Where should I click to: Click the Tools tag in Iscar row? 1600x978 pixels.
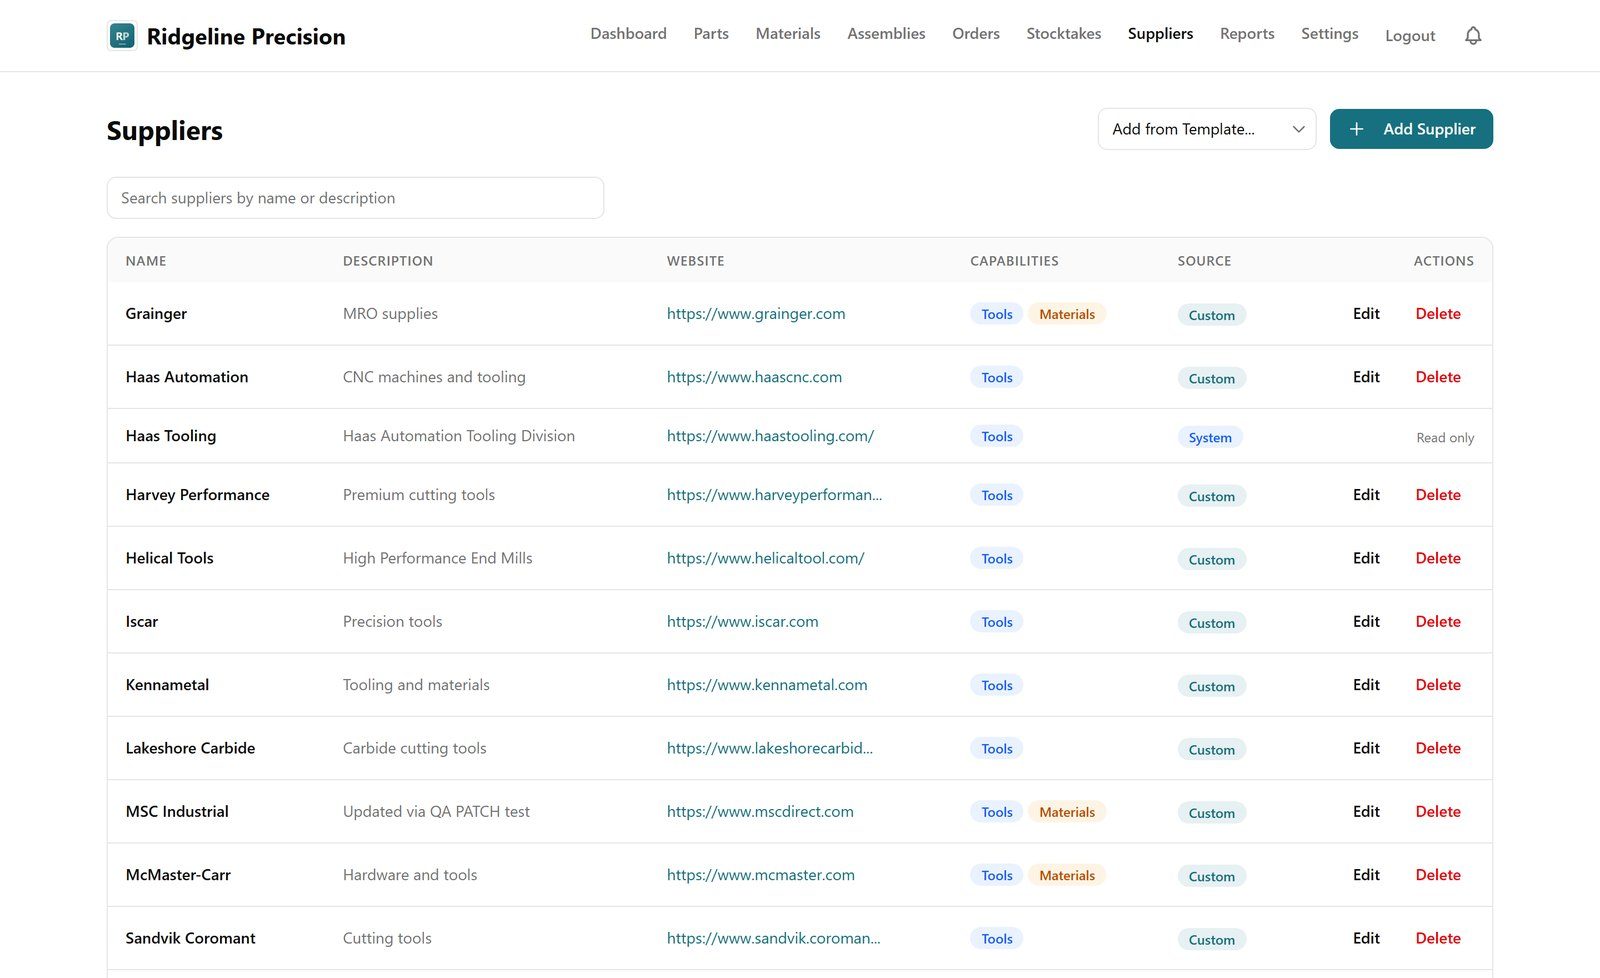coord(997,622)
